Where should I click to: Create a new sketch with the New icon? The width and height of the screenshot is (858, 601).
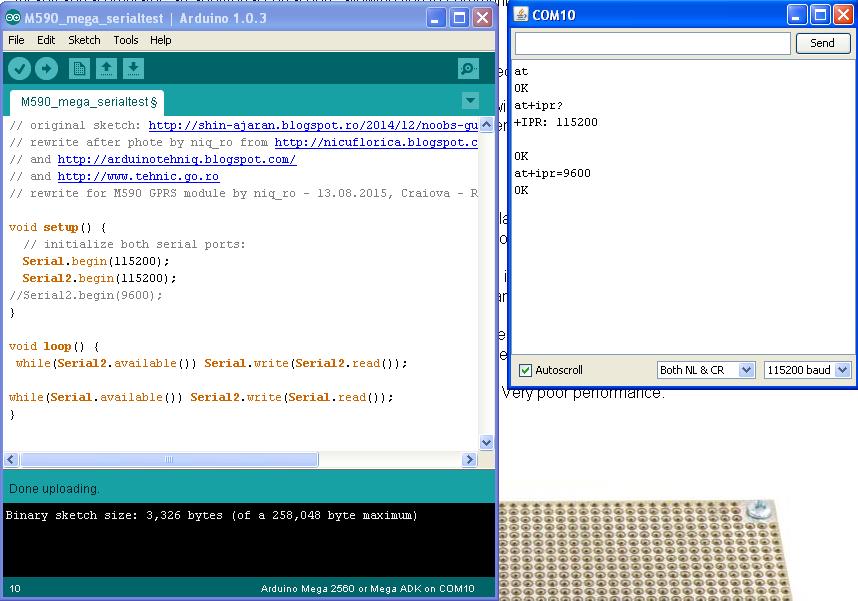pyautogui.click(x=79, y=69)
